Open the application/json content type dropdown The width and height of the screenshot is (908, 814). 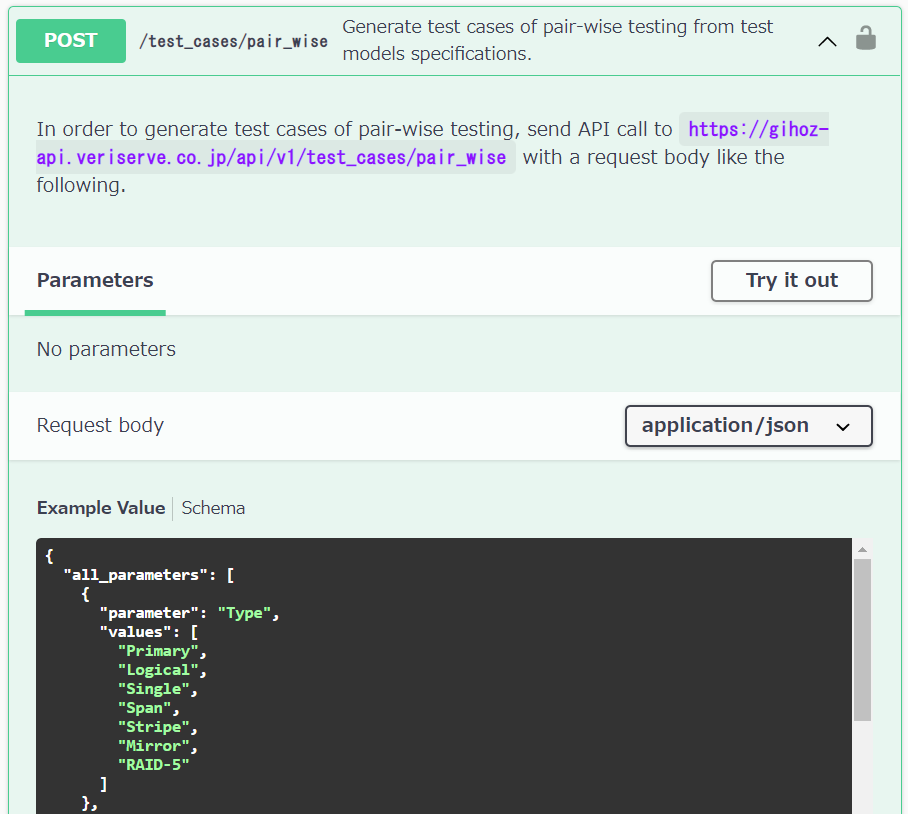coord(748,426)
